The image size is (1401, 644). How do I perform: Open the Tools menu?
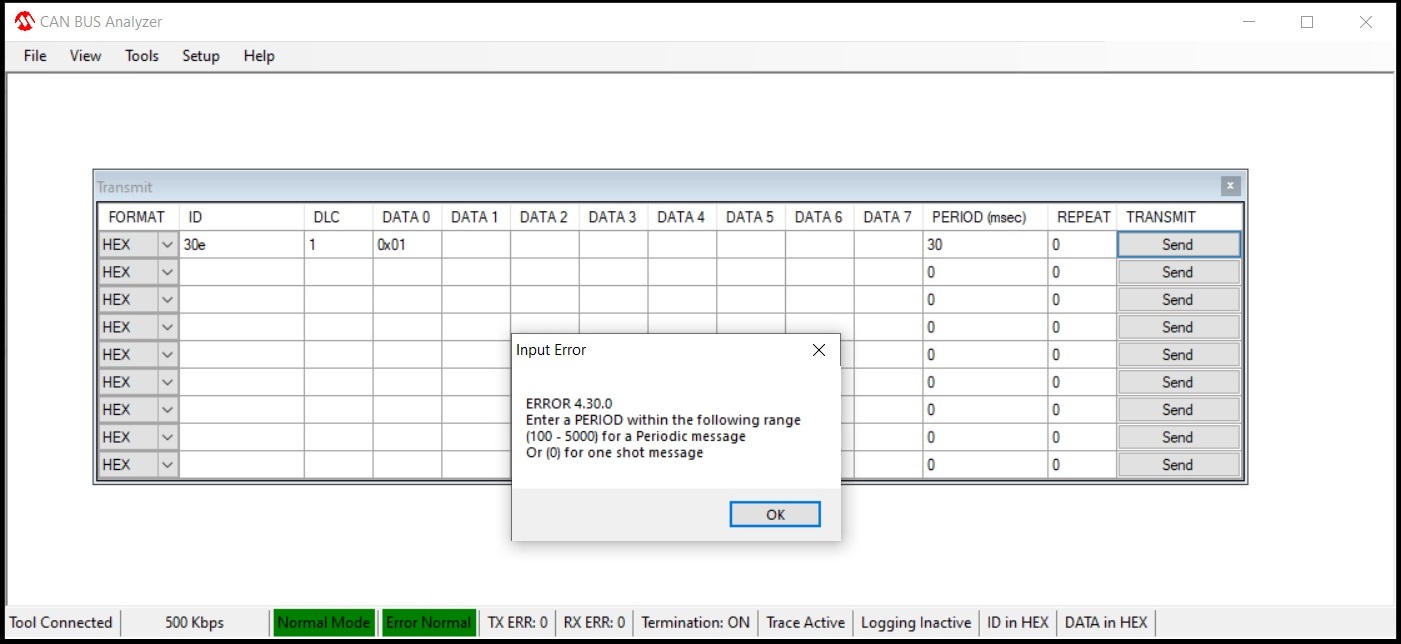click(x=141, y=56)
